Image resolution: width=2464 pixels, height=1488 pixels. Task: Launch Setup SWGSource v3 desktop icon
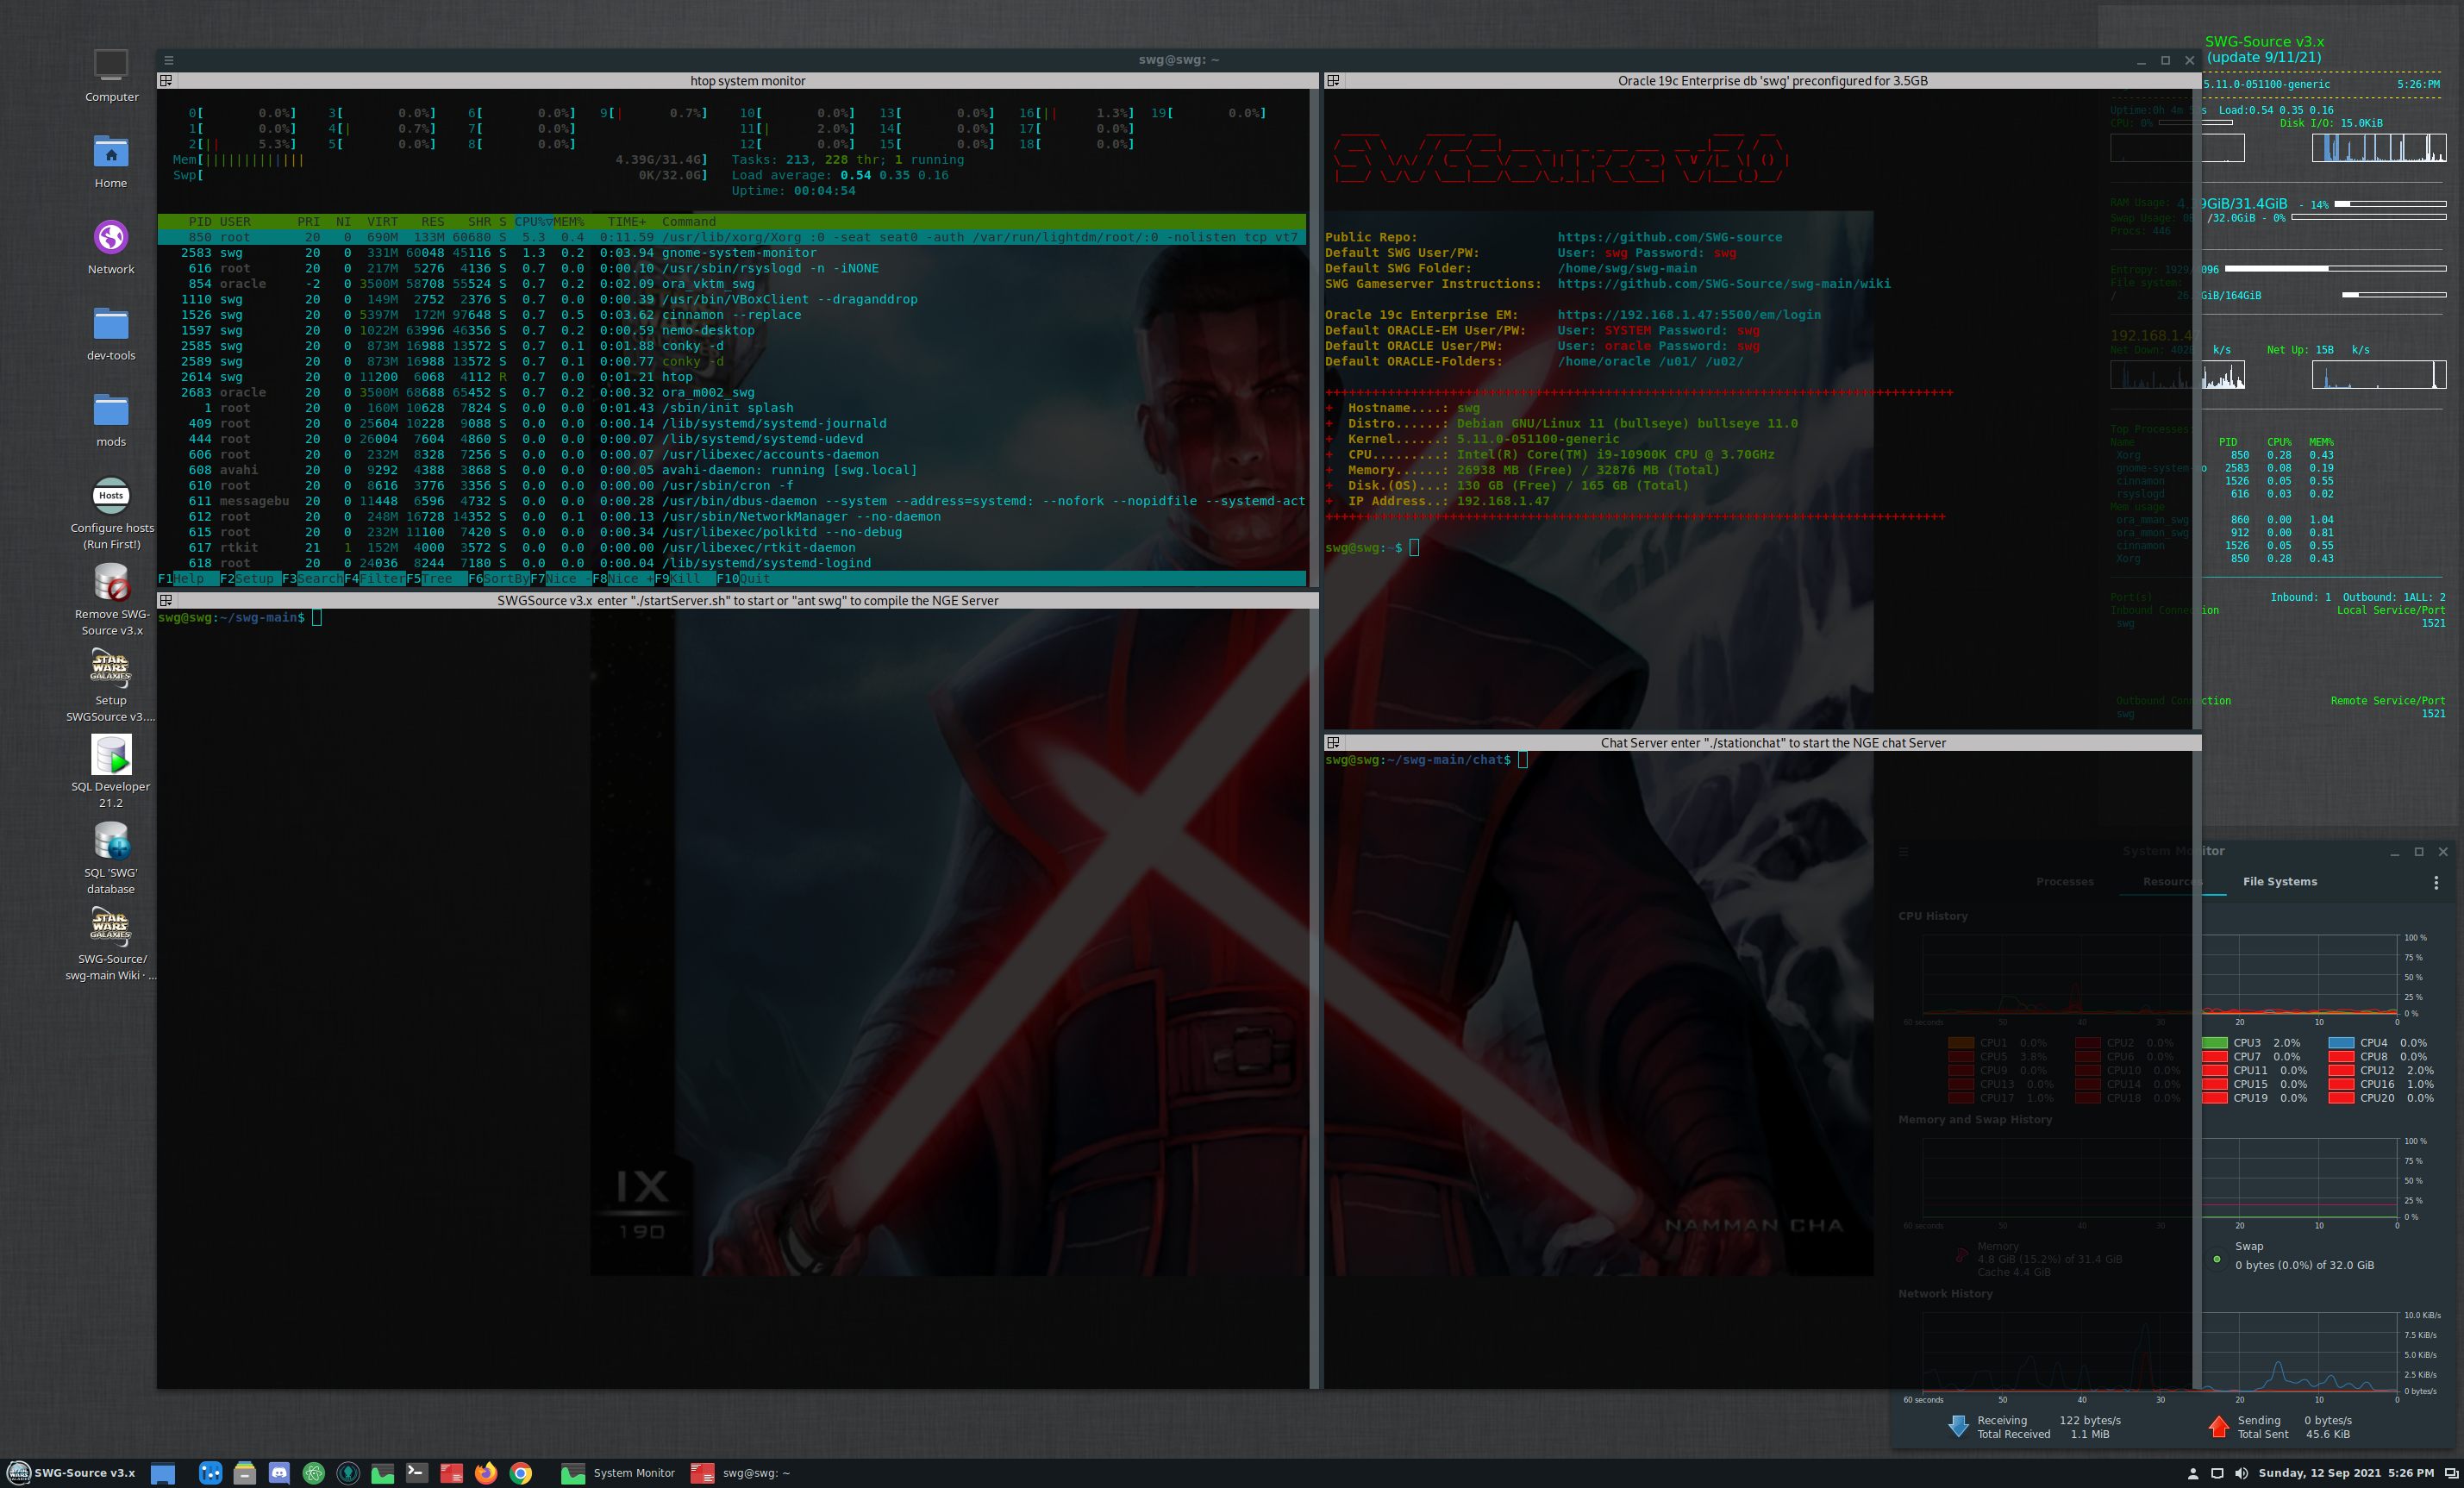pos(111,668)
